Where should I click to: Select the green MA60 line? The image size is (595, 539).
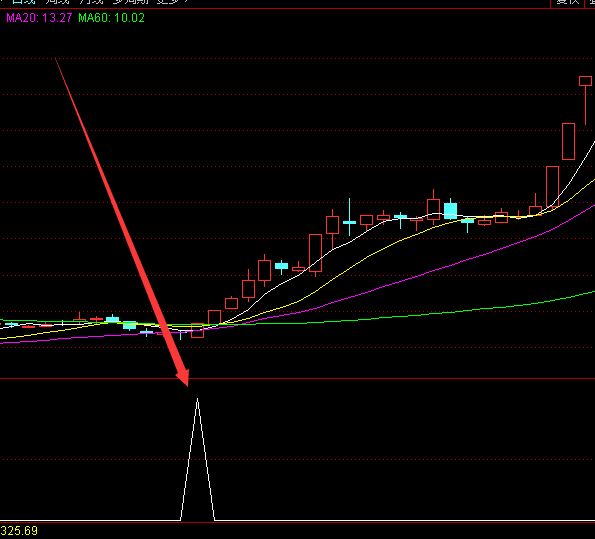[417, 314]
